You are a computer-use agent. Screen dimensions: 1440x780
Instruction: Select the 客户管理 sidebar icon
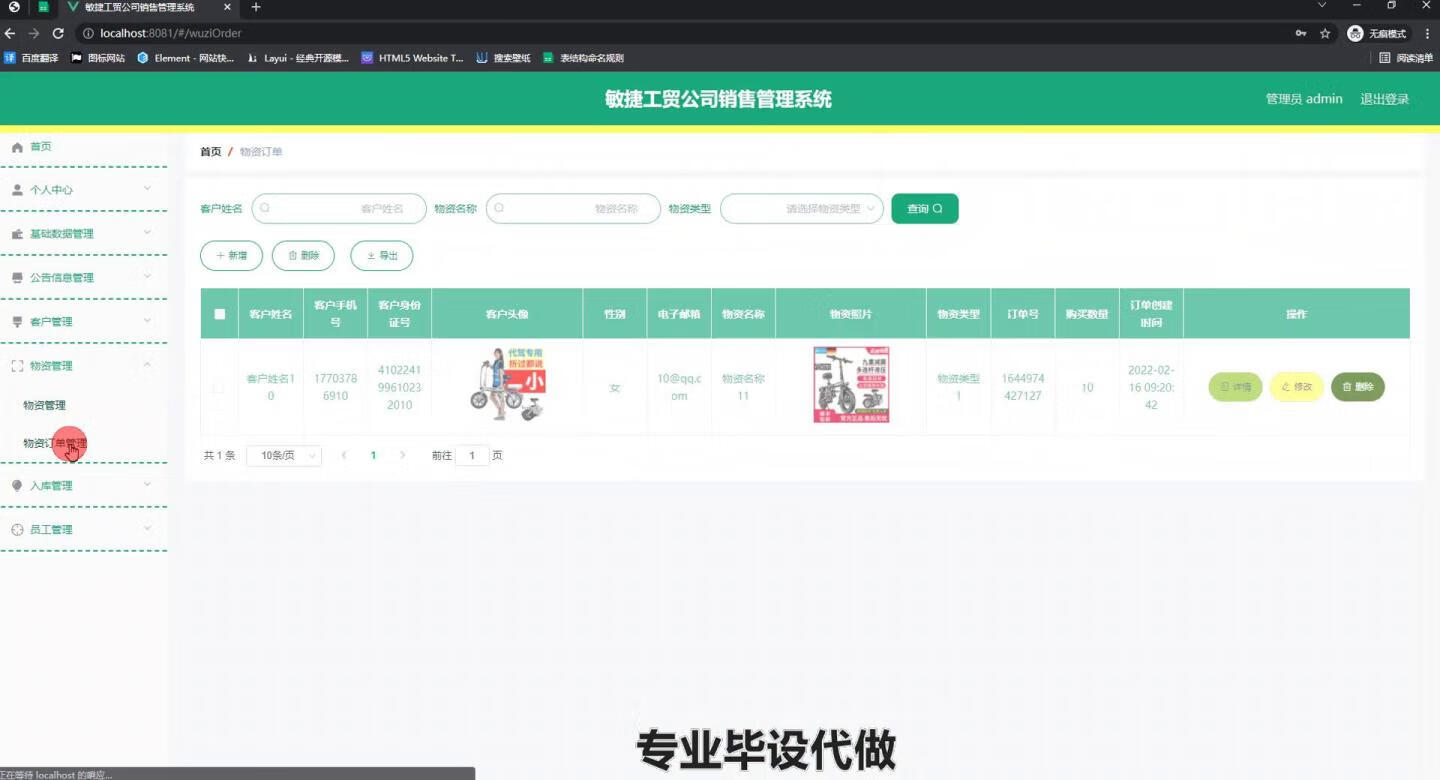[16, 321]
